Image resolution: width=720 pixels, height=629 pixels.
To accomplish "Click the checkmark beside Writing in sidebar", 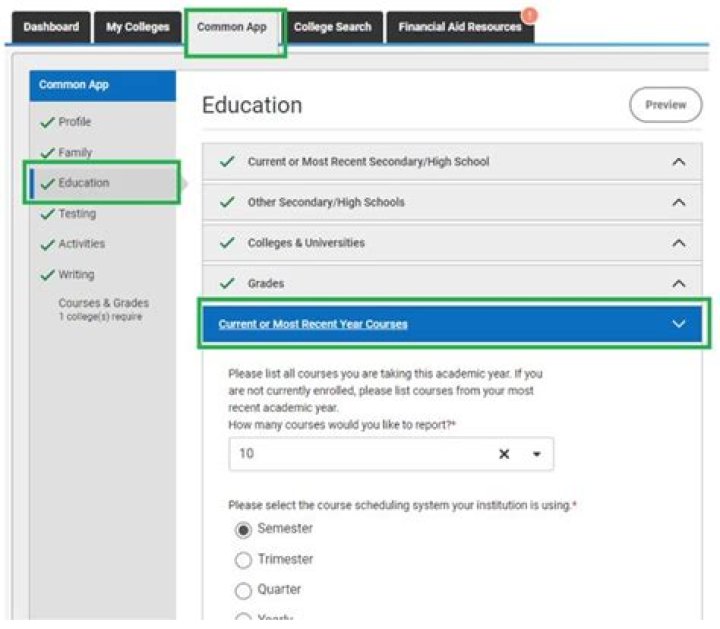I will point(48,275).
